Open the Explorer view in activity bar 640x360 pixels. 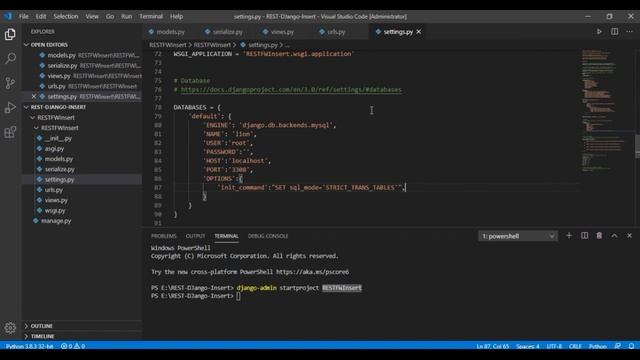coord(10,34)
